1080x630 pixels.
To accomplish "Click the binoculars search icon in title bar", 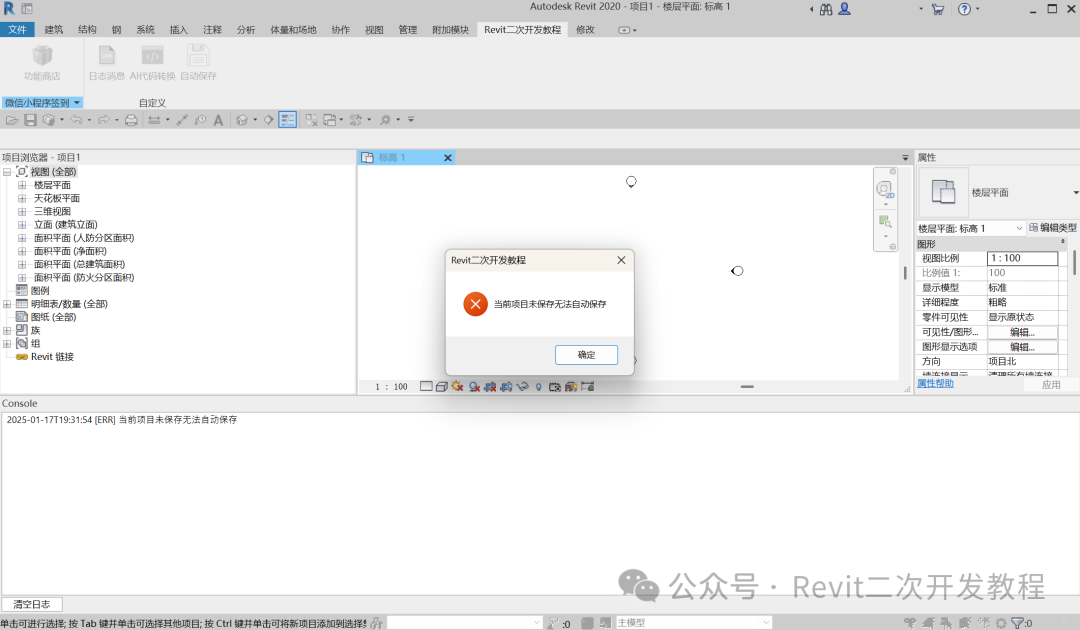I will [826, 10].
